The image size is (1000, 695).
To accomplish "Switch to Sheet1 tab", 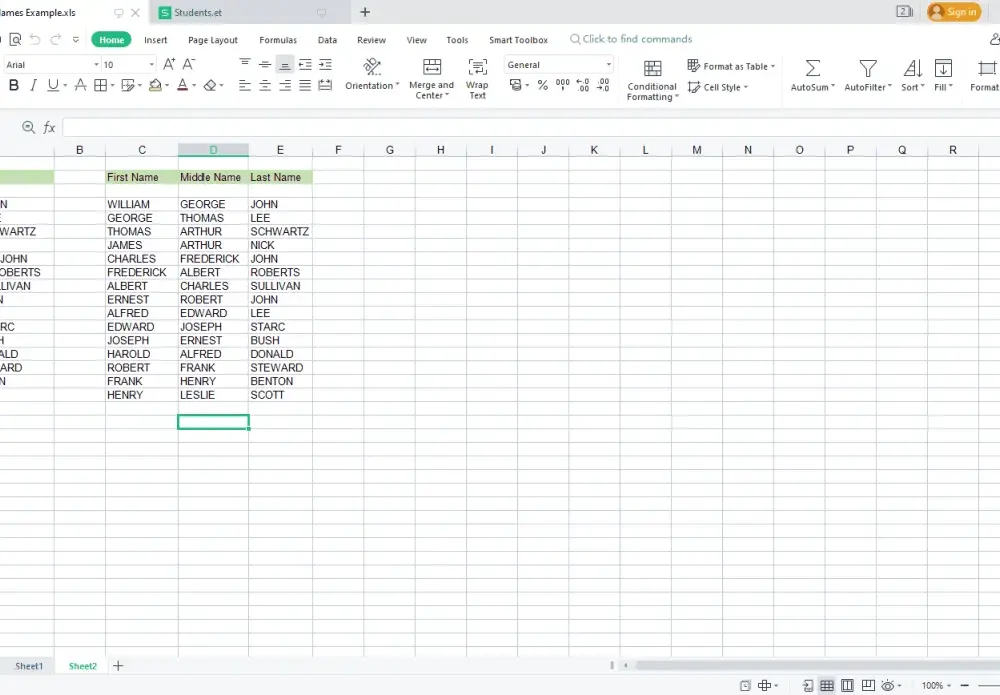I will 29,666.
